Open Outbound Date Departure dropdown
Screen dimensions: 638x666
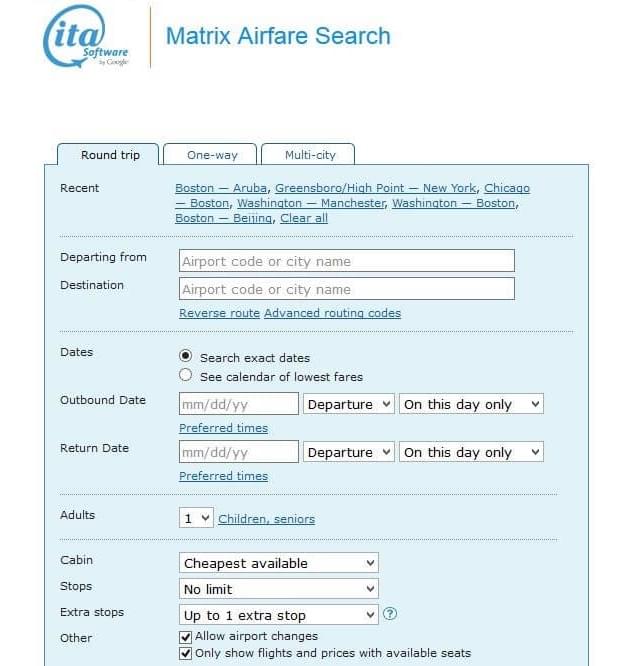point(349,404)
